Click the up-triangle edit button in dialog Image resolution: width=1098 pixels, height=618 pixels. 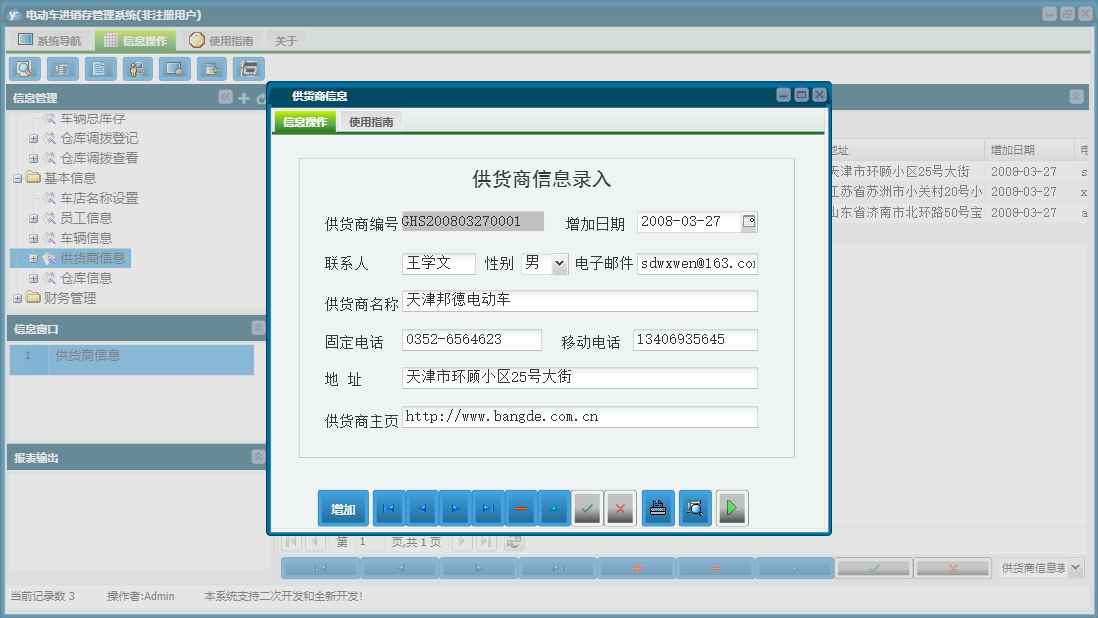click(x=554, y=508)
